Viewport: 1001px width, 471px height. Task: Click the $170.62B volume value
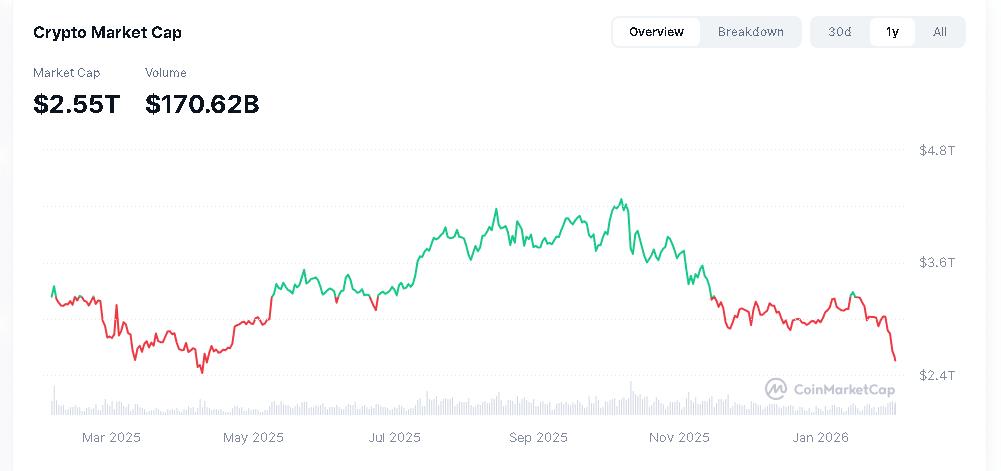pyautogui.click(x=202, y=104)
